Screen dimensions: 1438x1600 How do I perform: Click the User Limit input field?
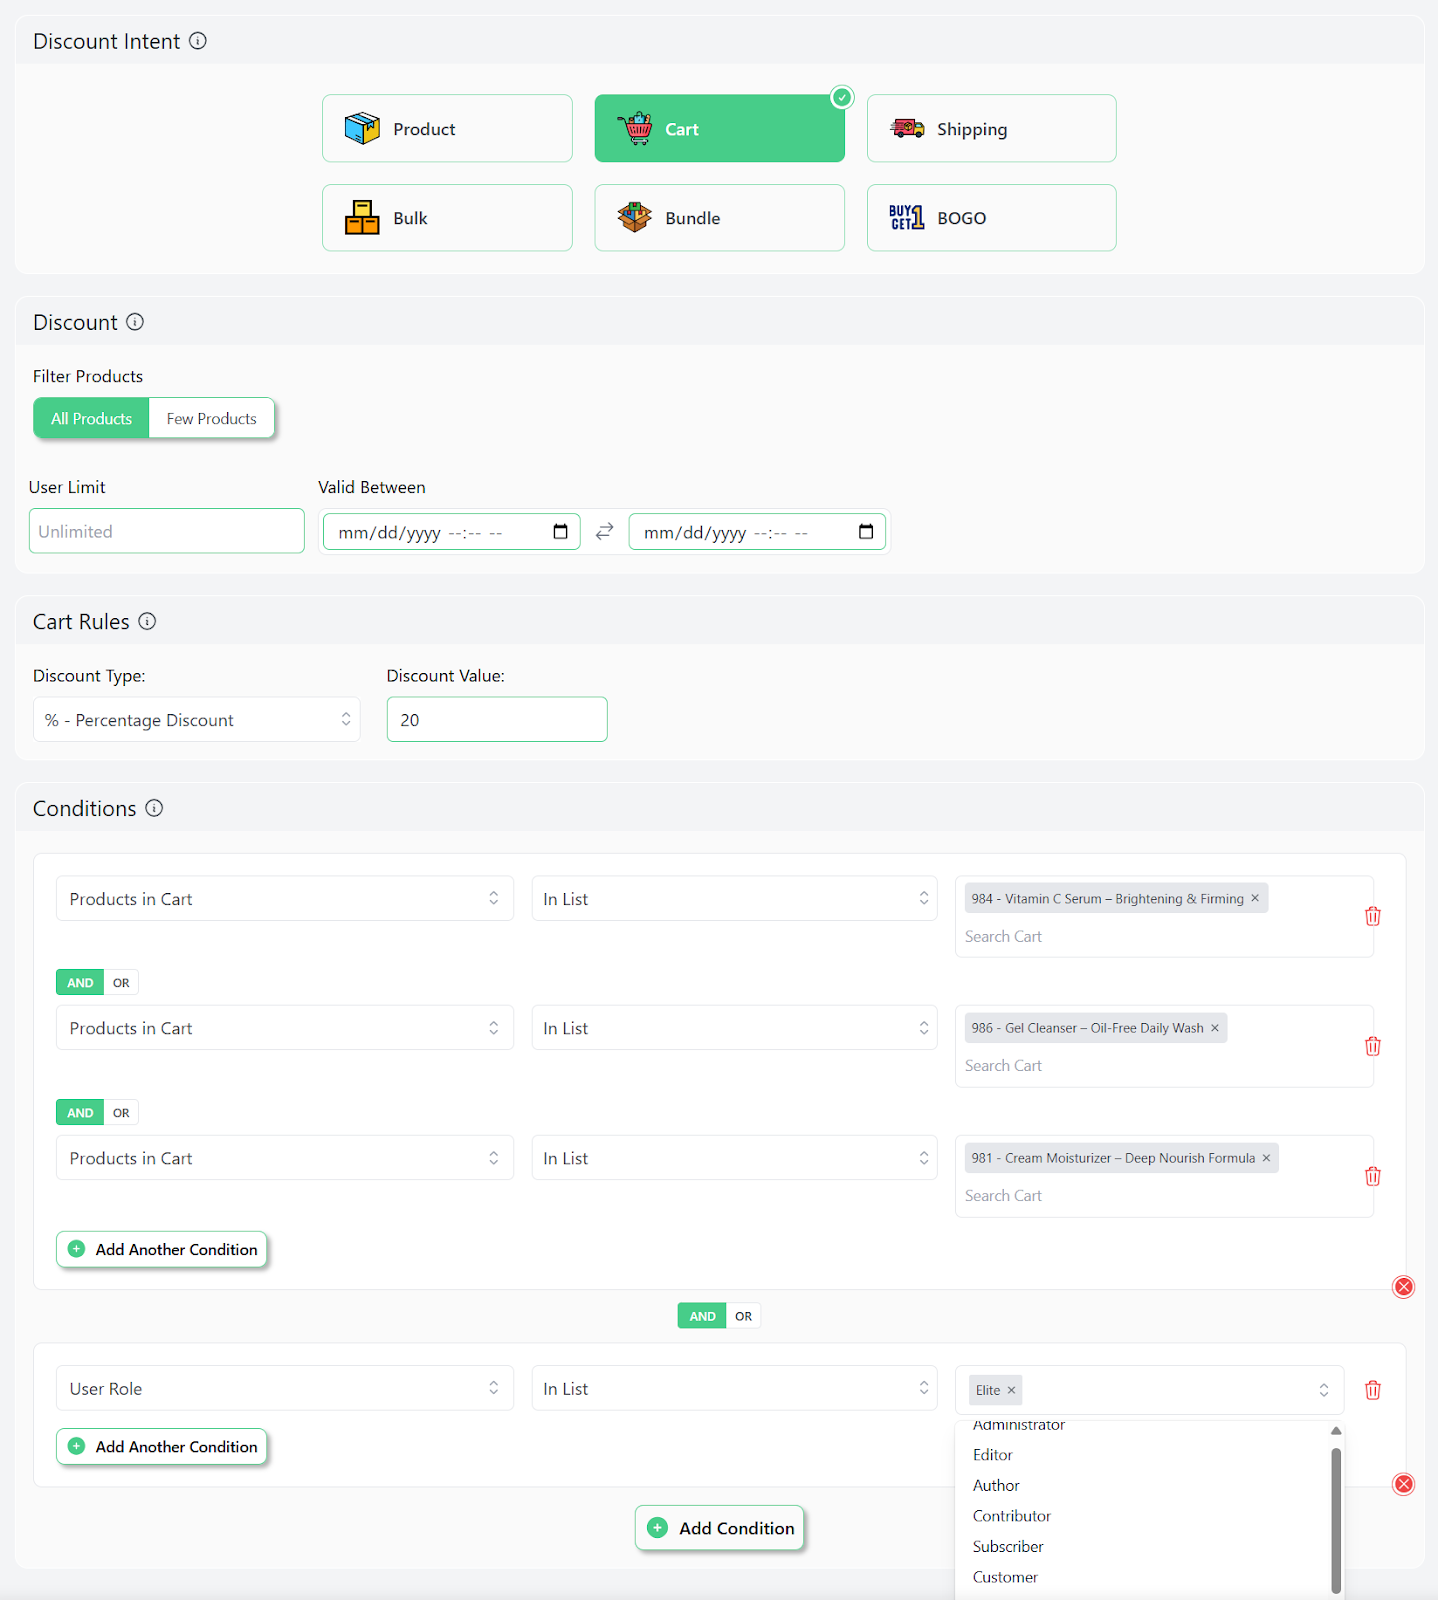(x=167, y=531)
